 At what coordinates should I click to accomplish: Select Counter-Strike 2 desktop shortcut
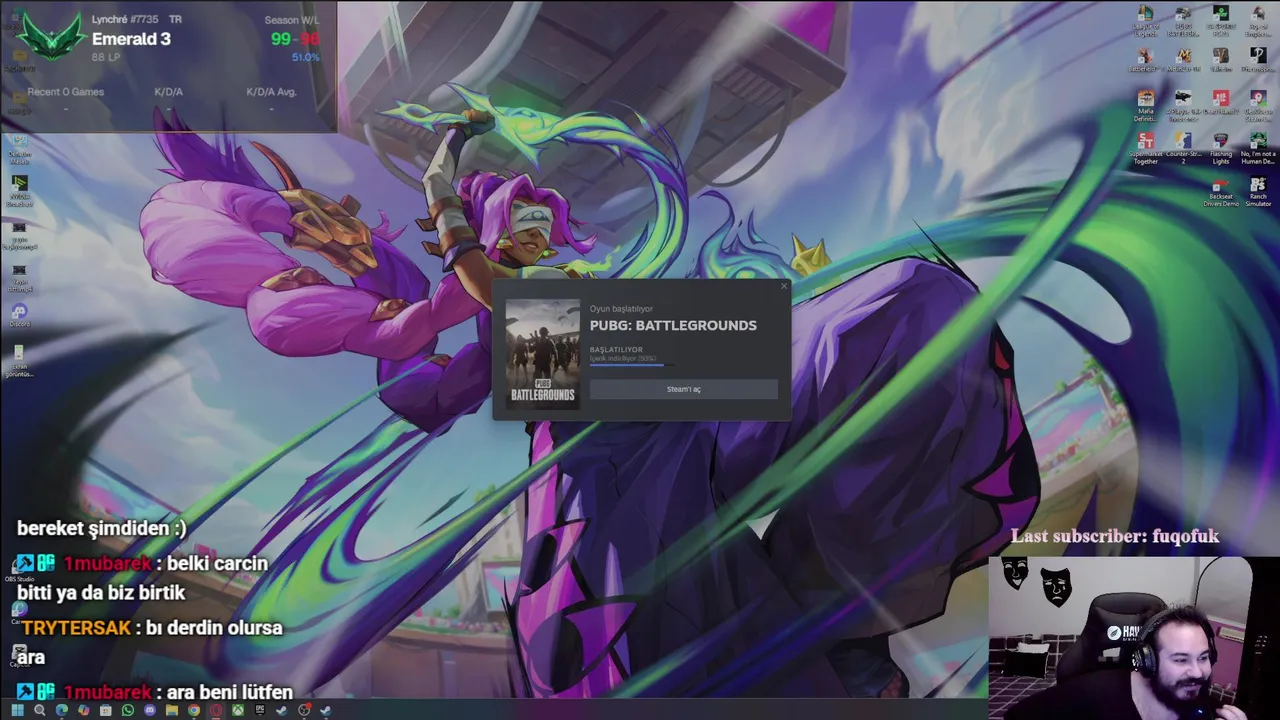coord(1183,148)
